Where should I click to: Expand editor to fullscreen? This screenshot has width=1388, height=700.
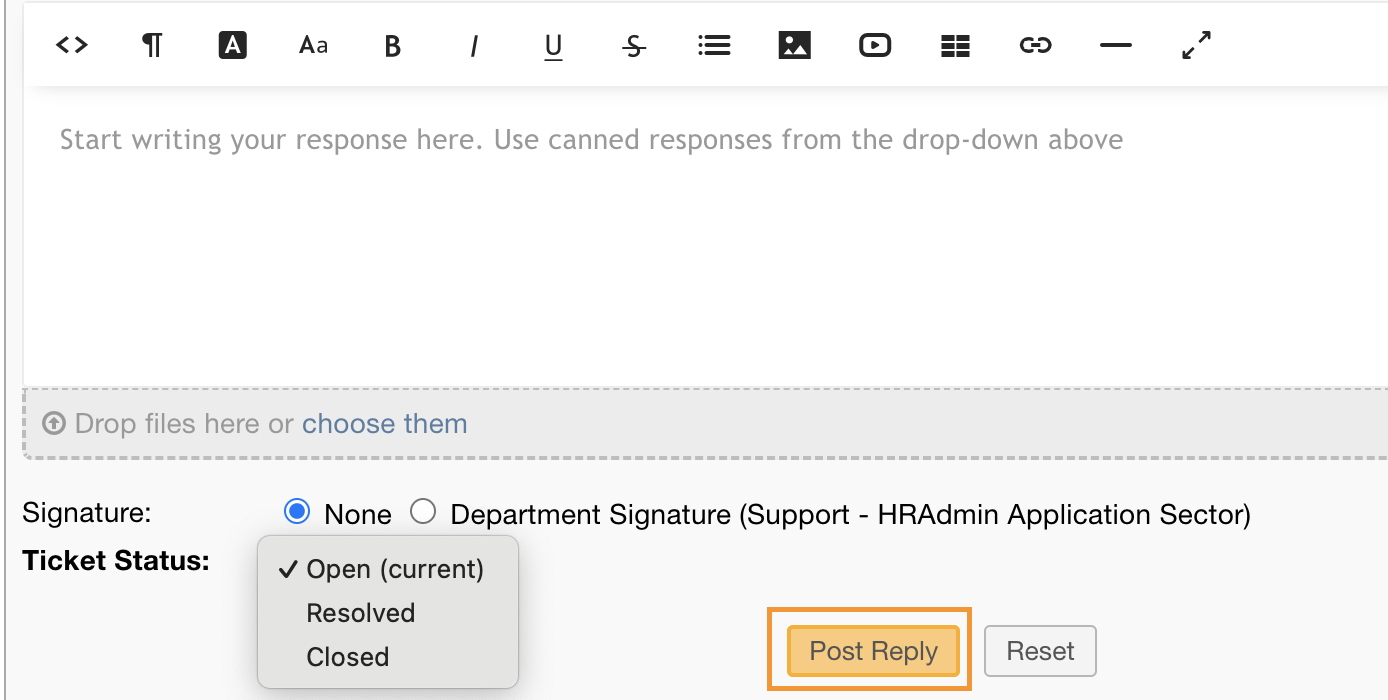pyautogui.click(x=1196, y=45)
